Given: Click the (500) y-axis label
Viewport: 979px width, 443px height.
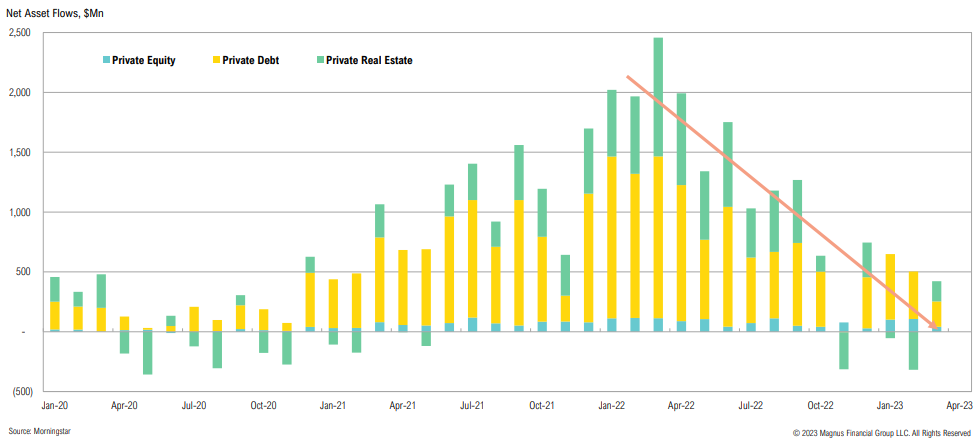Looking at the screenshot, I should (22, 391).
